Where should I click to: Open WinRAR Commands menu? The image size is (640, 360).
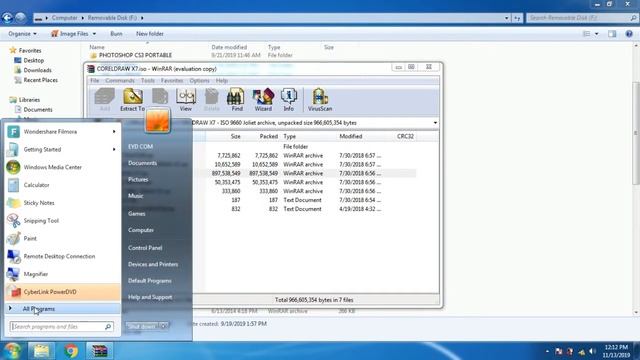click(120, 81)
